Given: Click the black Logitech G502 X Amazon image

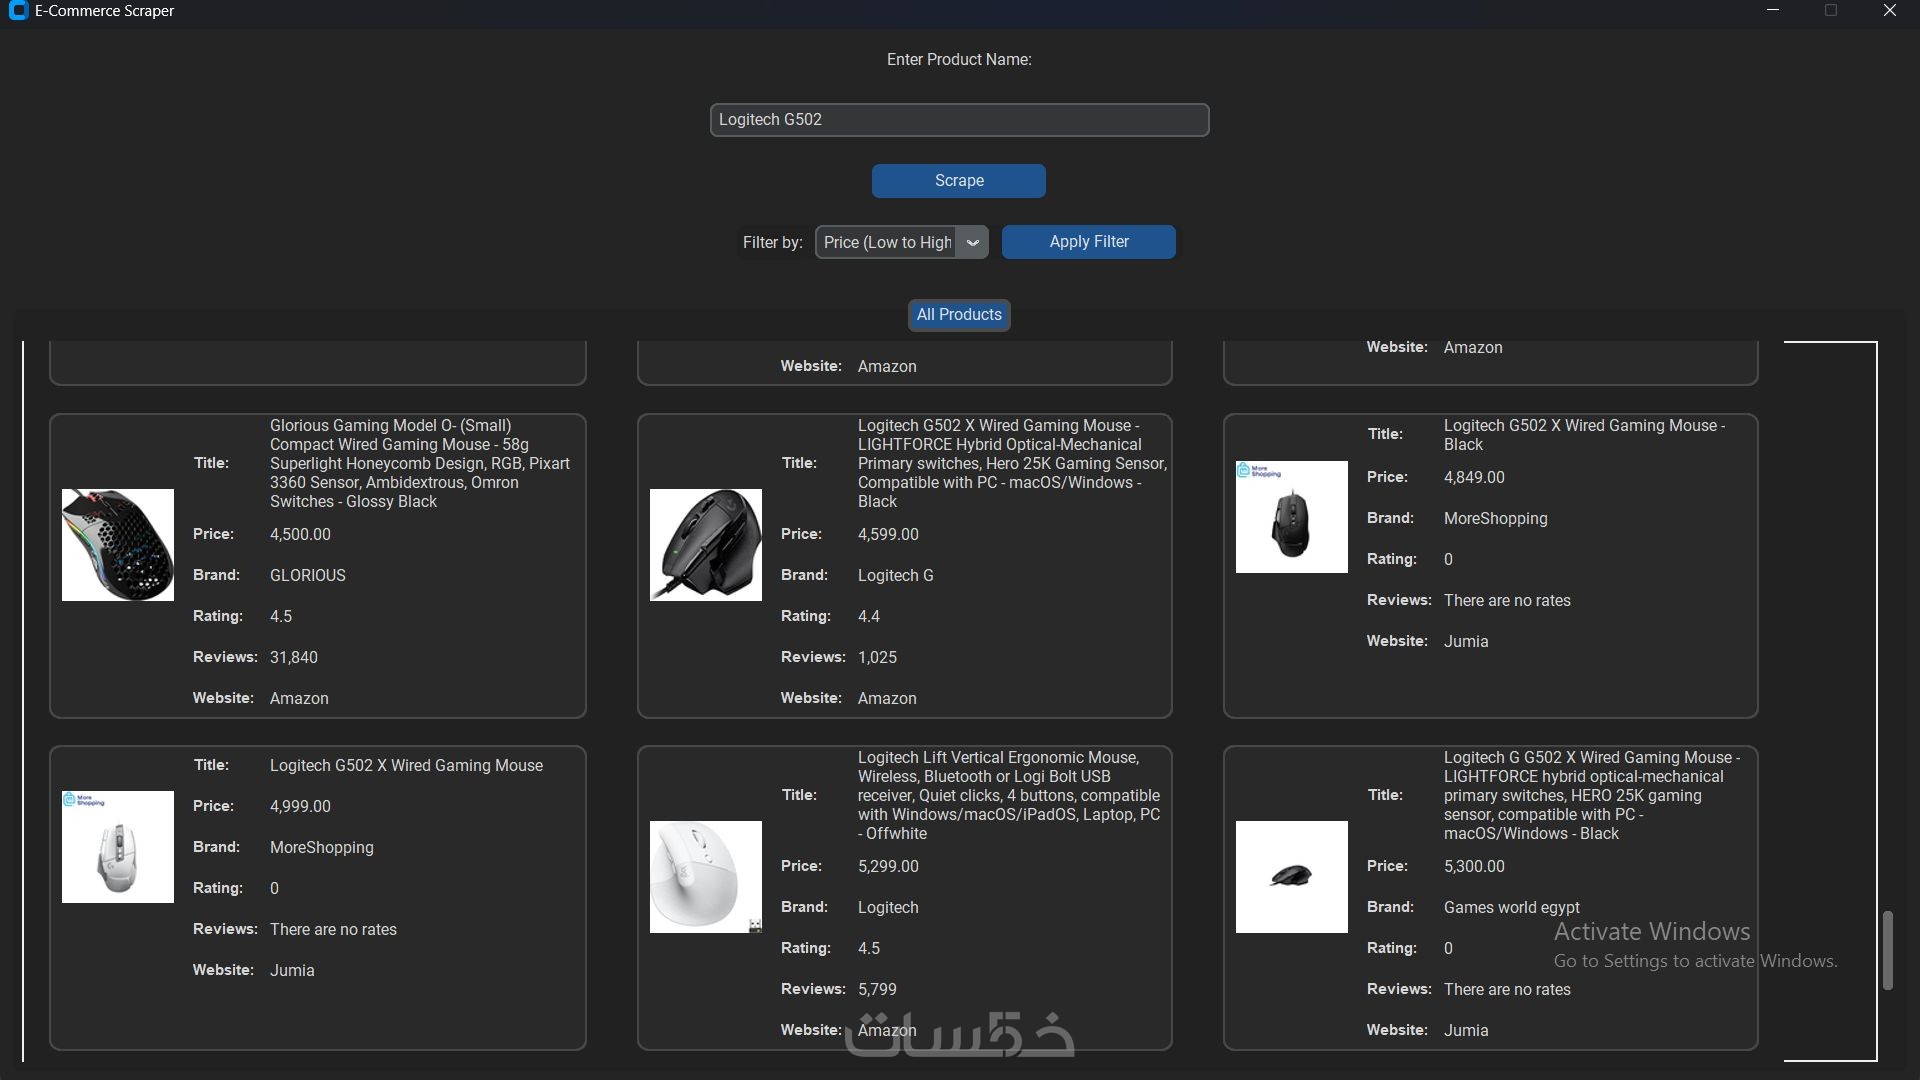Looking at the screenshot, I should [x=706, y=545].
